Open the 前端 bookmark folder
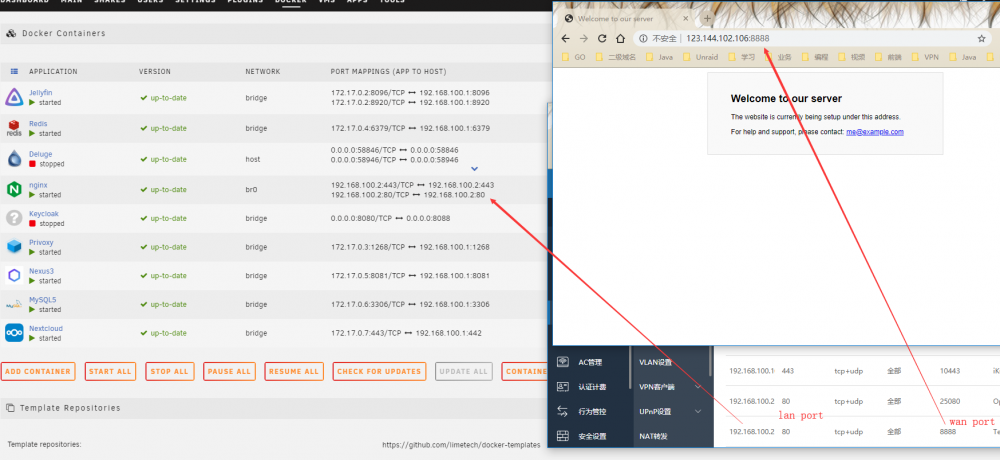The width and height of the screenshot is (1000, 460). (x=888, y=57)
